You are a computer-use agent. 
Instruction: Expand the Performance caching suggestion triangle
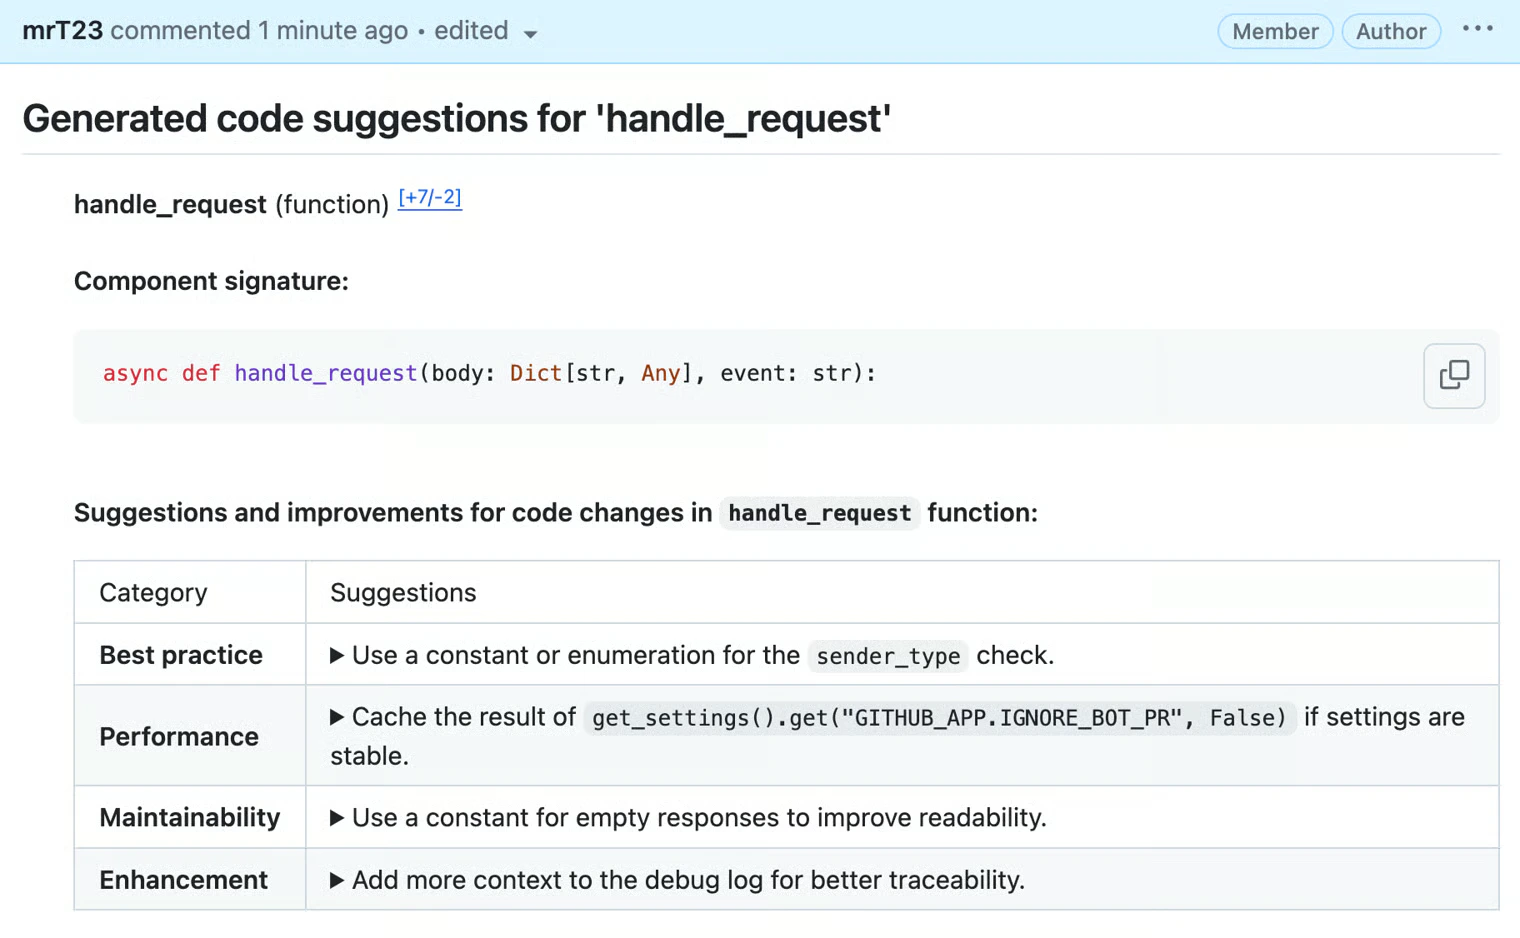pyautogui.click(x=337, y=717)
